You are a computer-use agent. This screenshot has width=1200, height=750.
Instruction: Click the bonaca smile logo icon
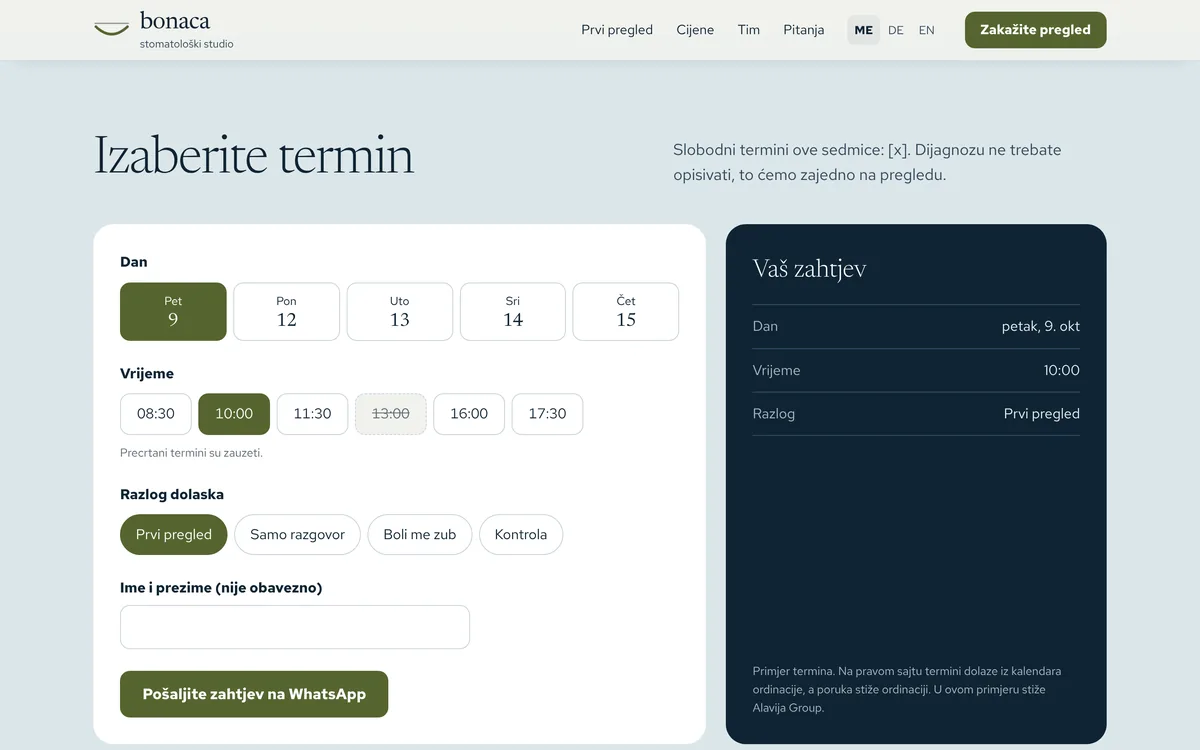tap(112, 29)
